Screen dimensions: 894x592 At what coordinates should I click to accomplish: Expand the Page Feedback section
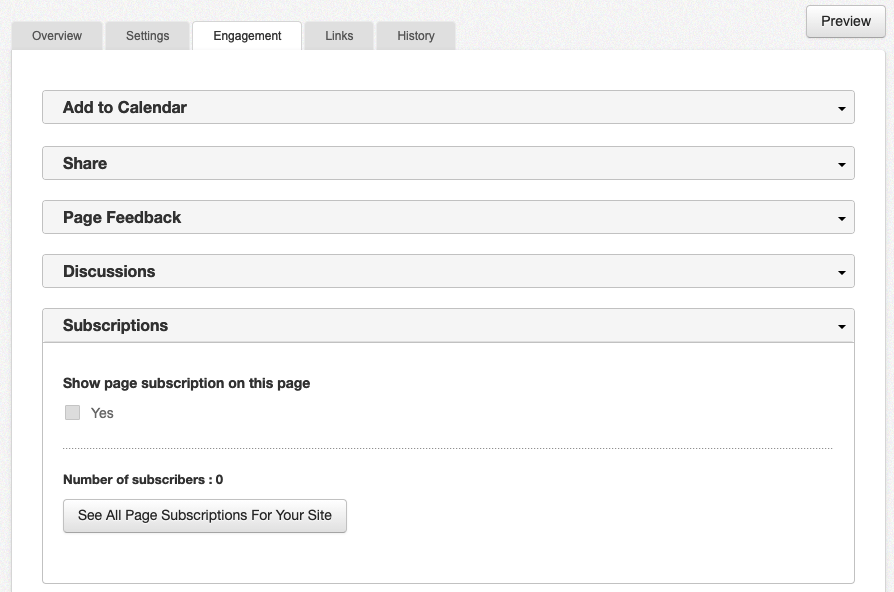point(448,216)
